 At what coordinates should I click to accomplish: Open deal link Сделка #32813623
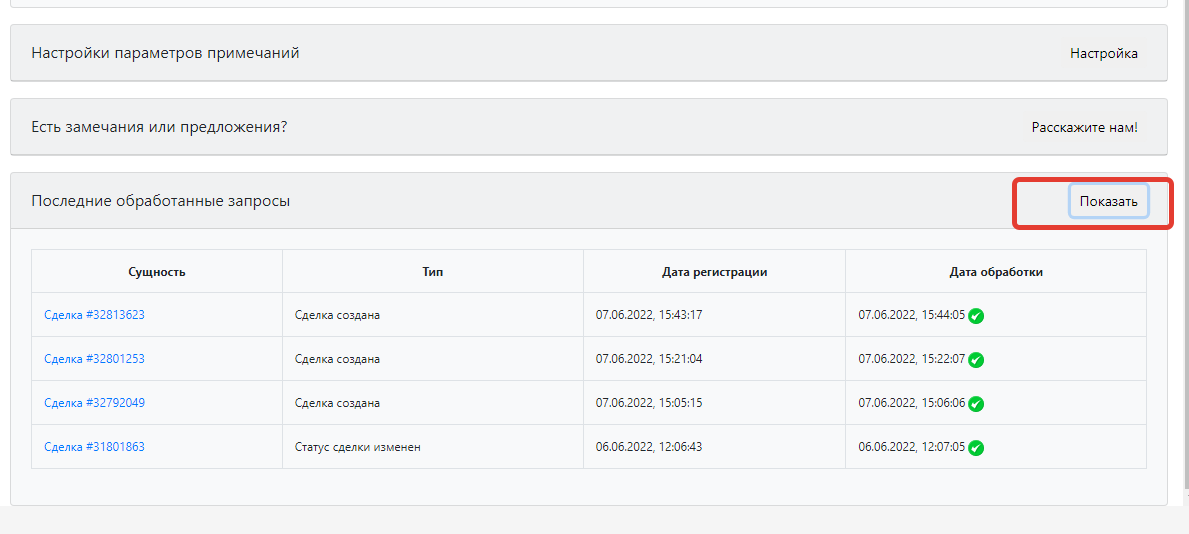coord(94,315)
